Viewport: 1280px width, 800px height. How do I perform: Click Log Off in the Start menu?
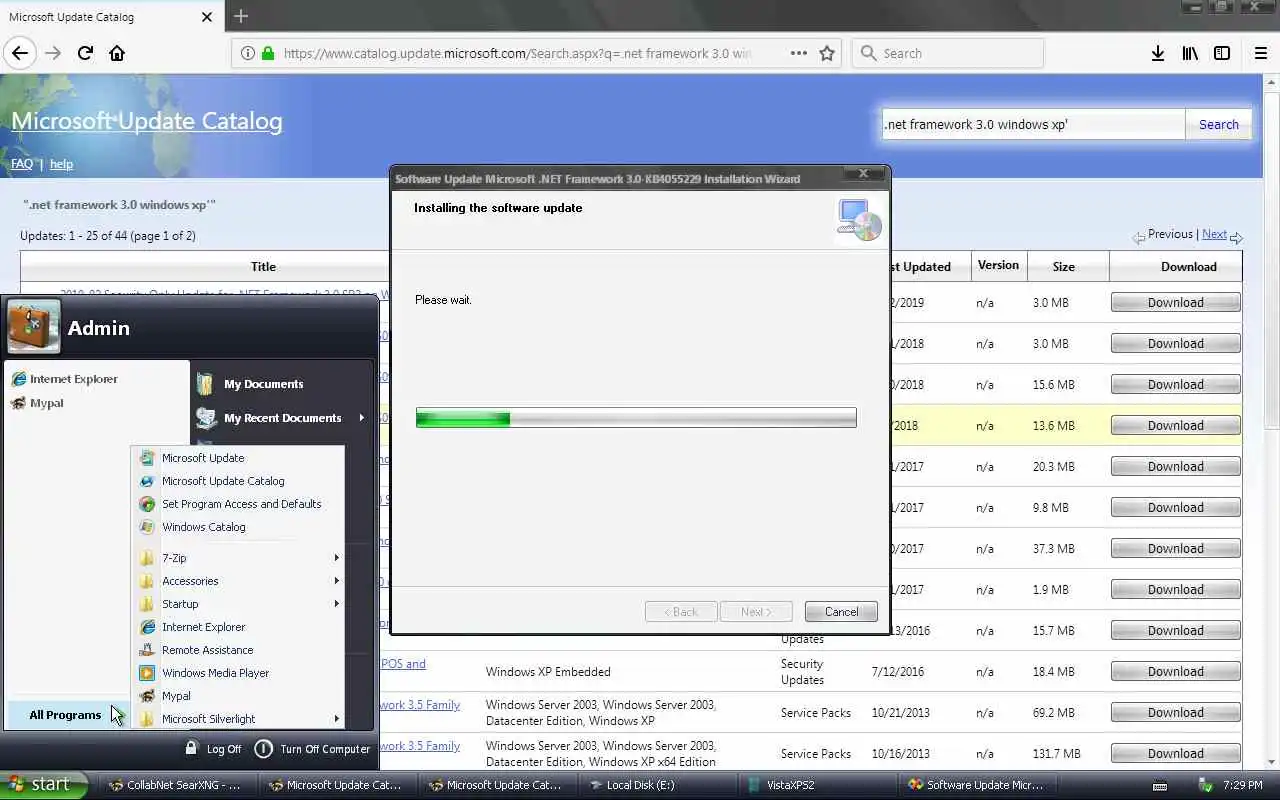(x=213, y=749)
